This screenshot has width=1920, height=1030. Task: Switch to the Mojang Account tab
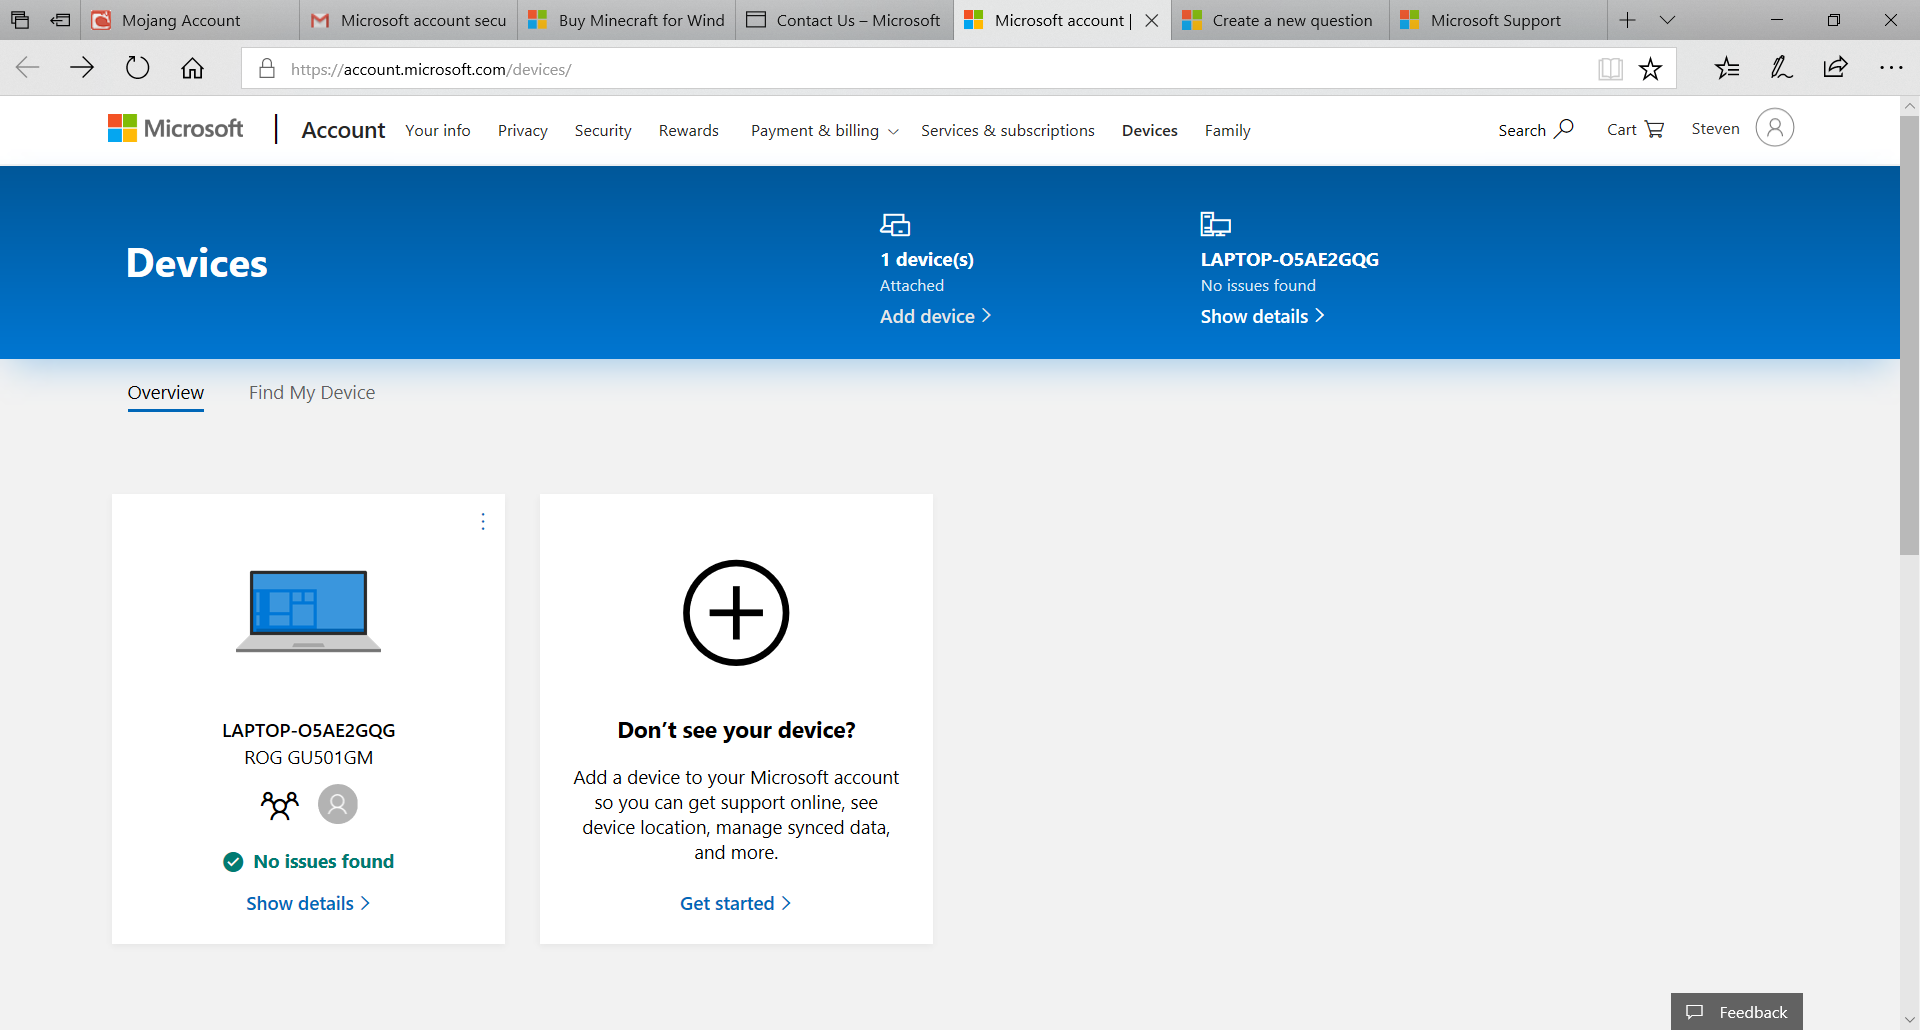click(190, 20)
